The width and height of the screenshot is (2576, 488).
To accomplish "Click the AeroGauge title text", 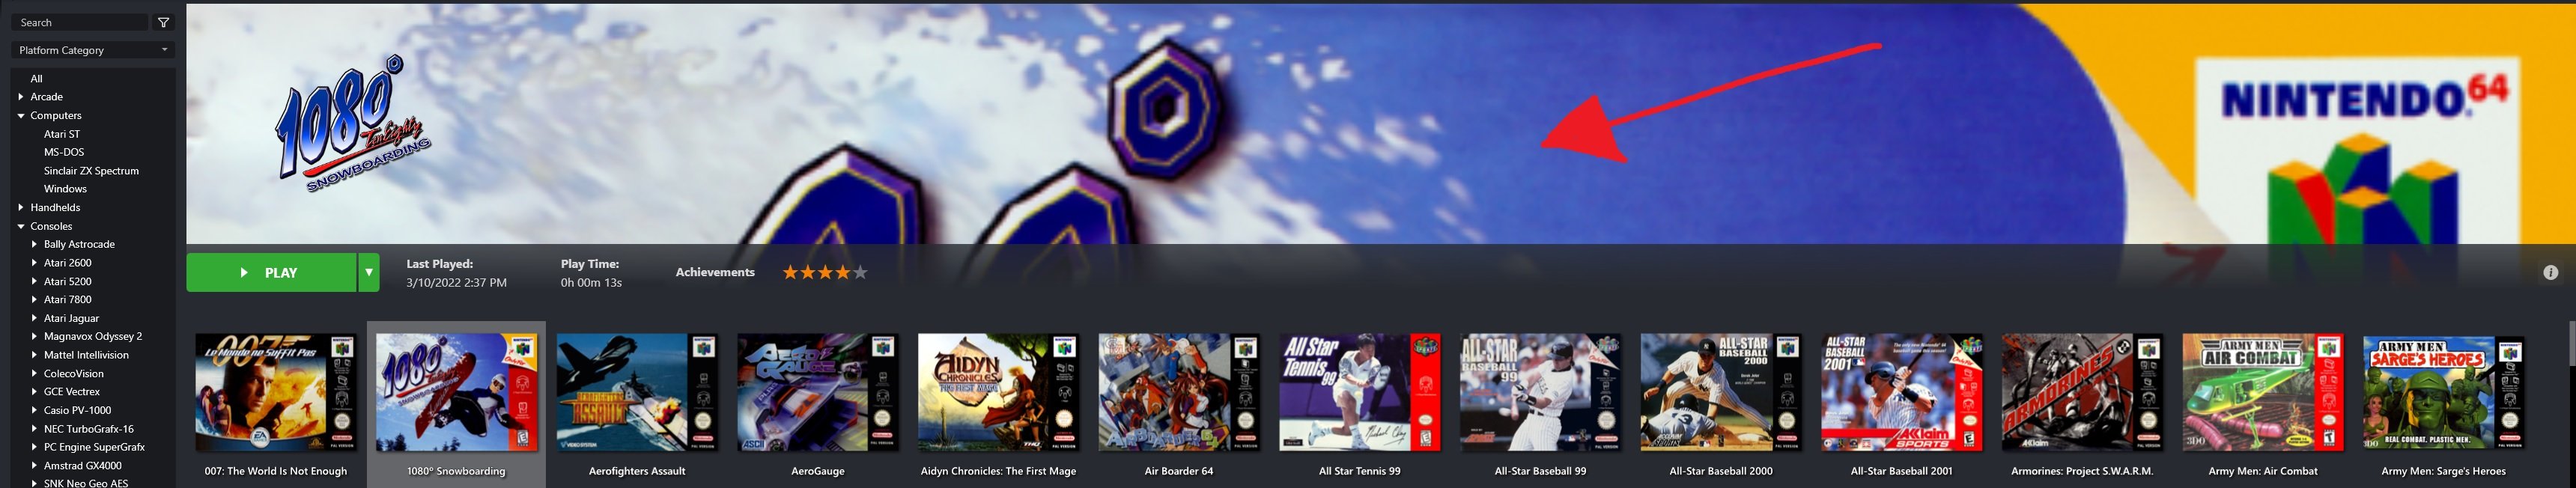I will [818, 471].
